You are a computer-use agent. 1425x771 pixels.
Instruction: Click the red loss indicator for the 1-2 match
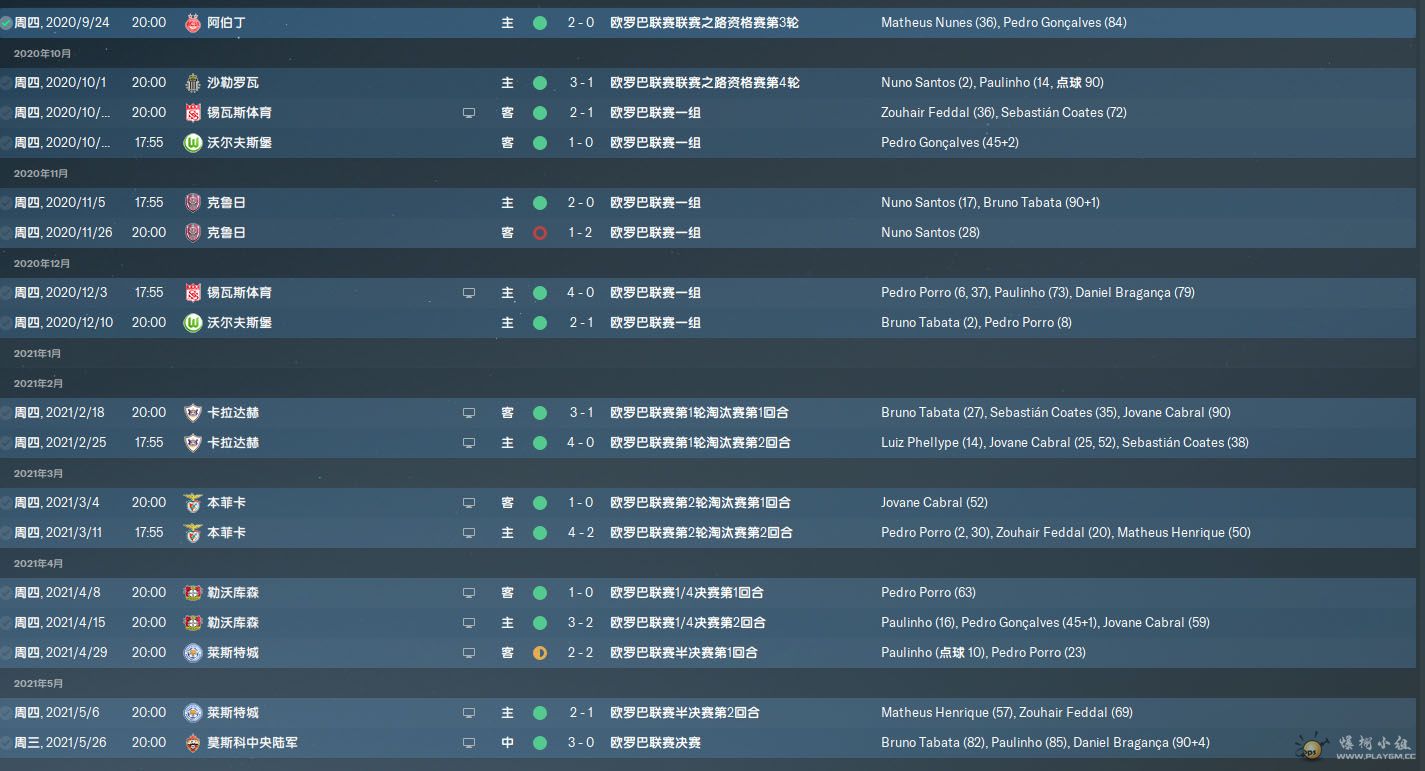tap(540, 233)
